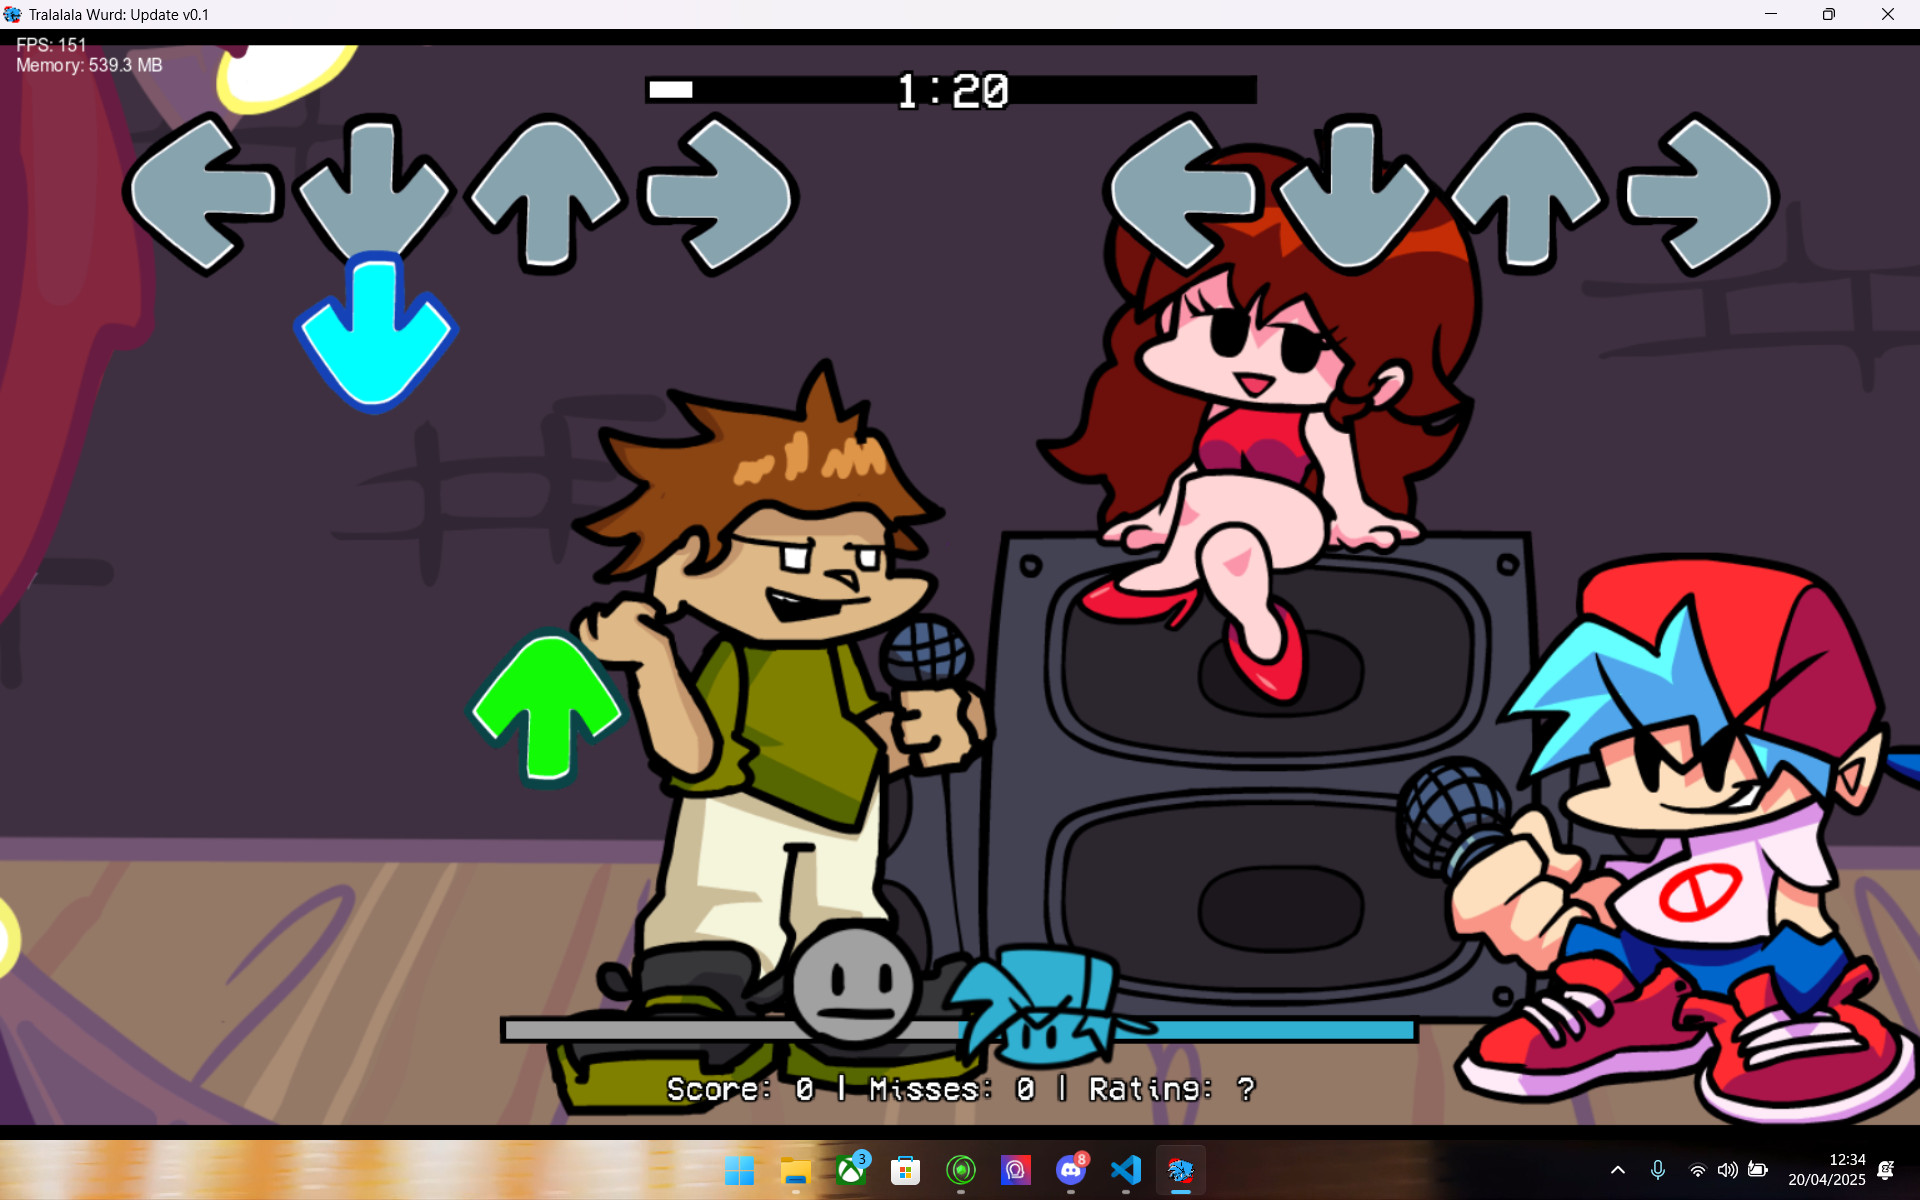Viewport: 1920px width, 1200px height.
Task: Click the running game's taskbar icon
Action: (1181, 1170)
